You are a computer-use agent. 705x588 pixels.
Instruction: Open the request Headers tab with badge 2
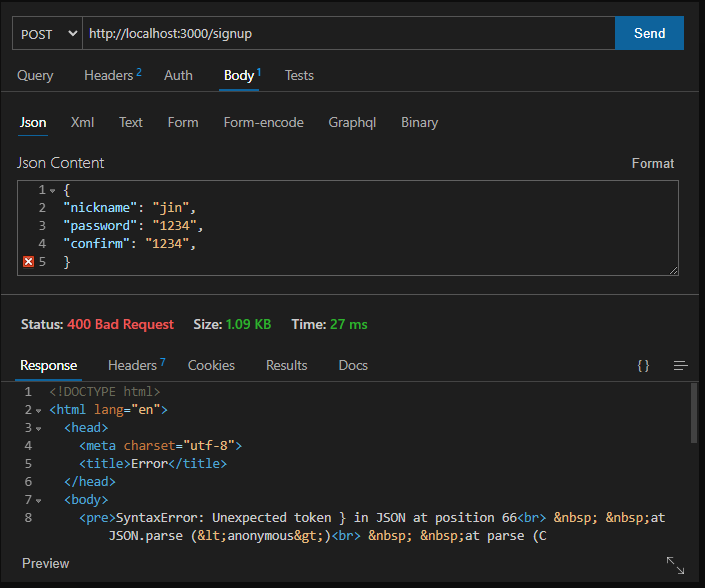pos(112,75)
